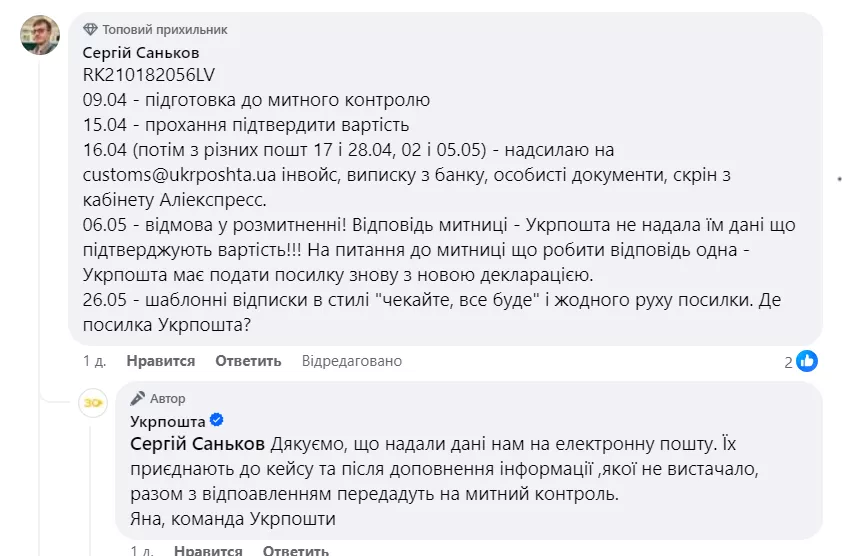
Task: Click the diamond top fan badge icon
Action: point(91,30)
